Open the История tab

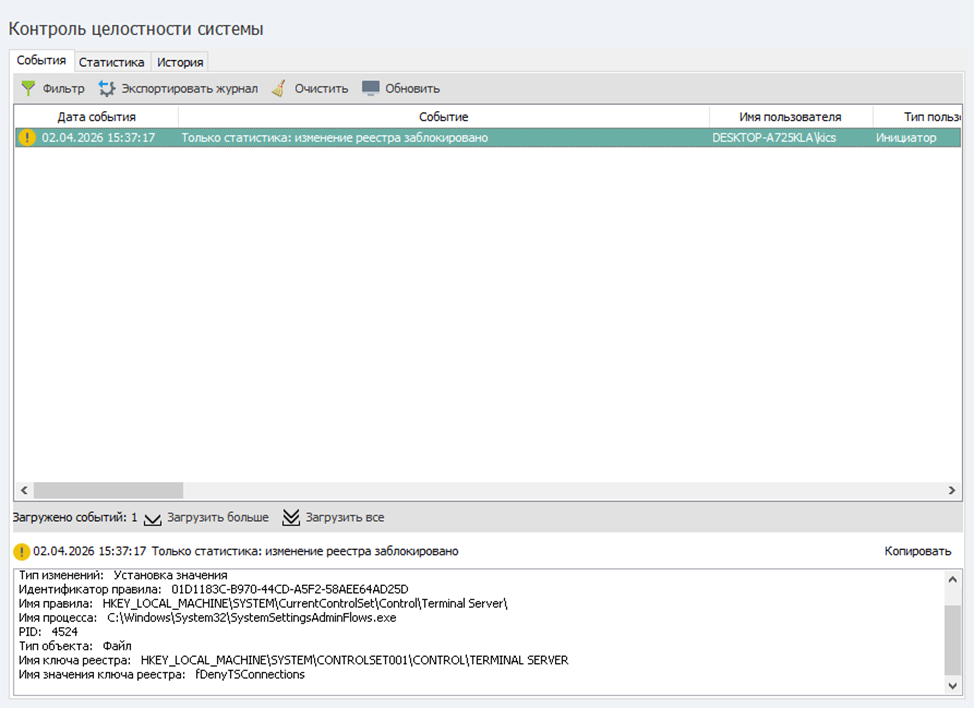(x=180, y=62)
